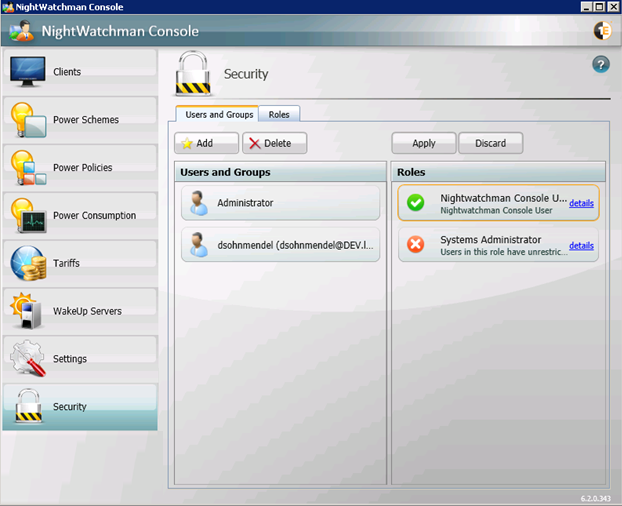
Task: Open the Power Policies icon
Action: pos(28,167)
